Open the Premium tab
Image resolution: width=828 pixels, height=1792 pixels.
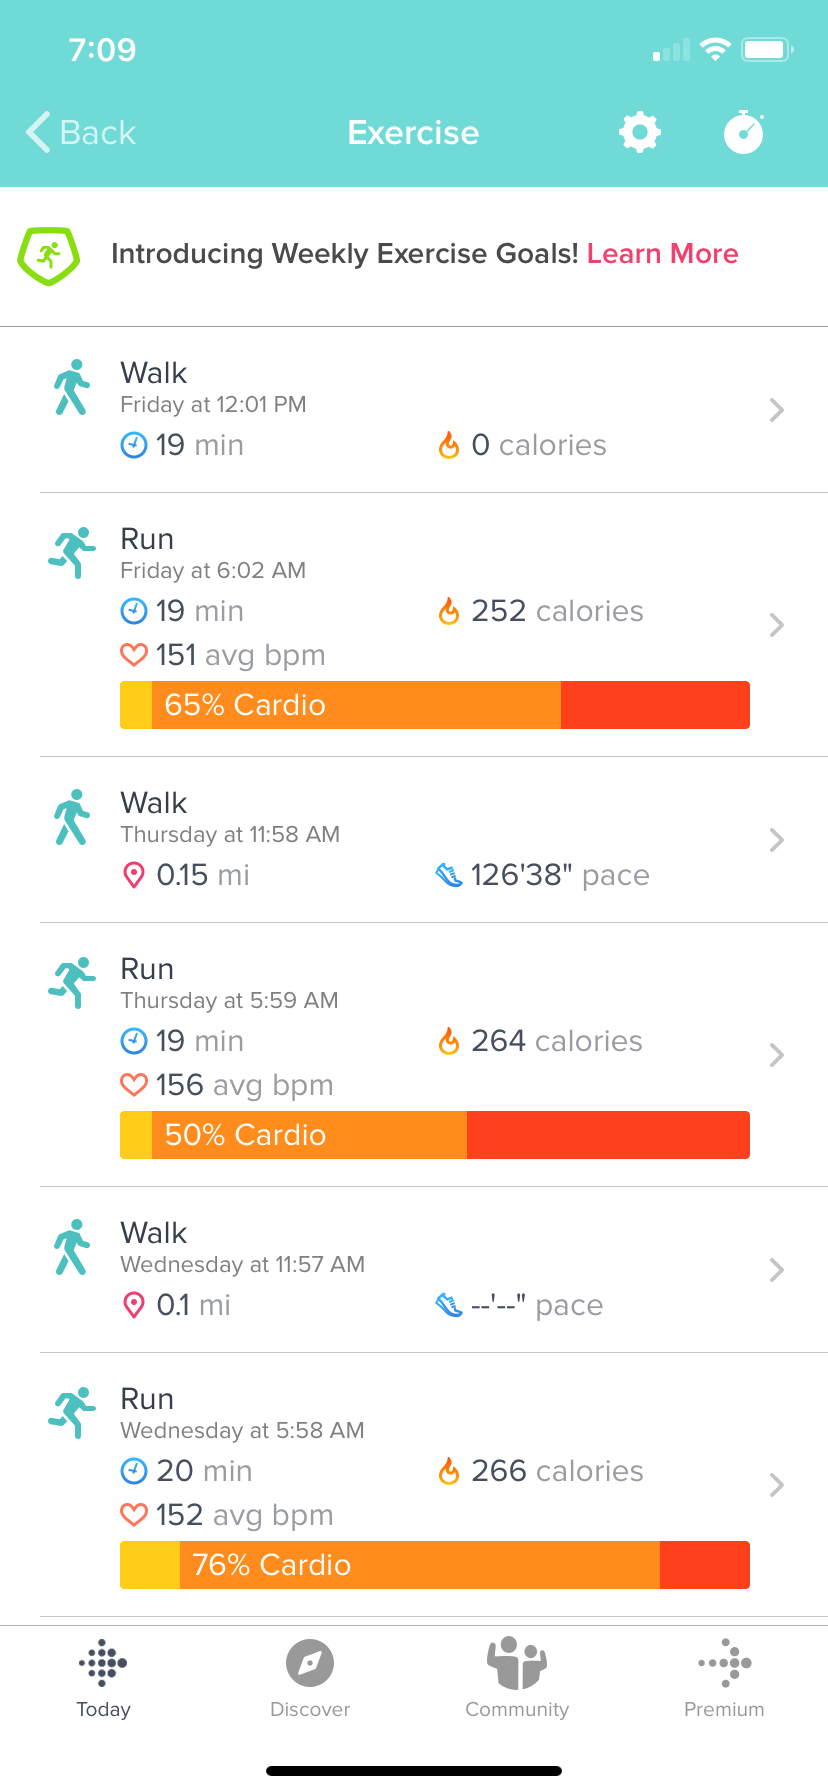(x=724, y=1679)
